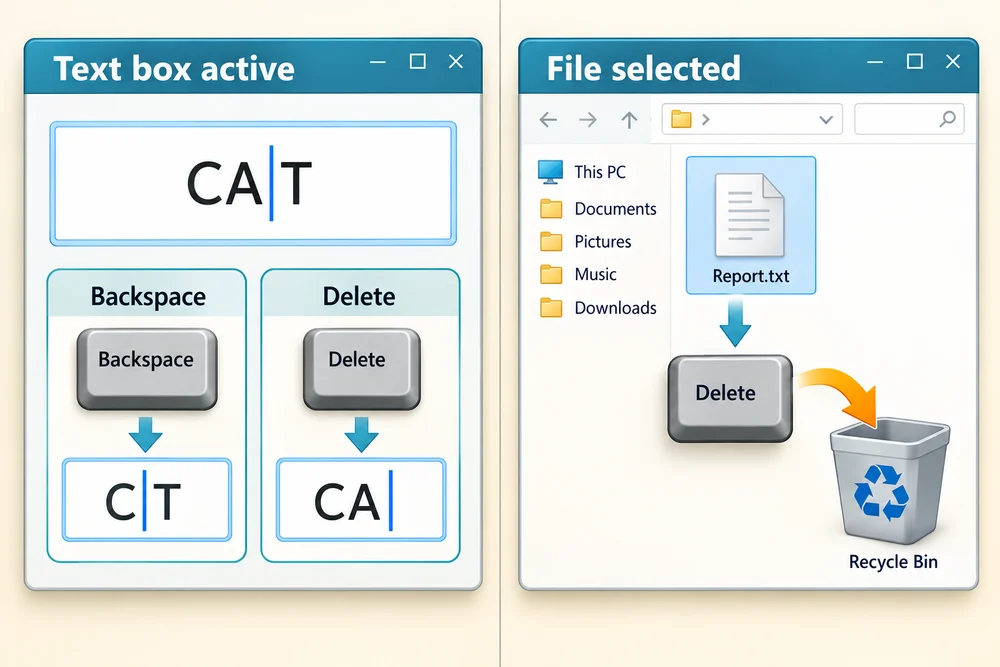Open Music in the sidebar

click(x=578, y=275)
